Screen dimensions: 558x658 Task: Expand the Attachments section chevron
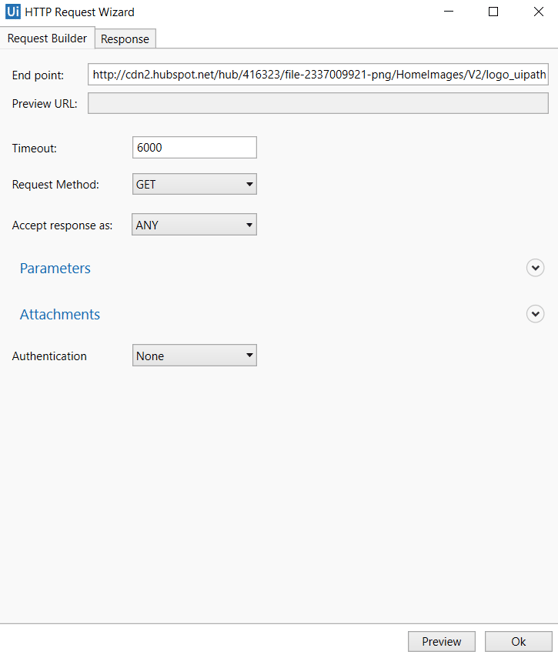pos(535,314)
